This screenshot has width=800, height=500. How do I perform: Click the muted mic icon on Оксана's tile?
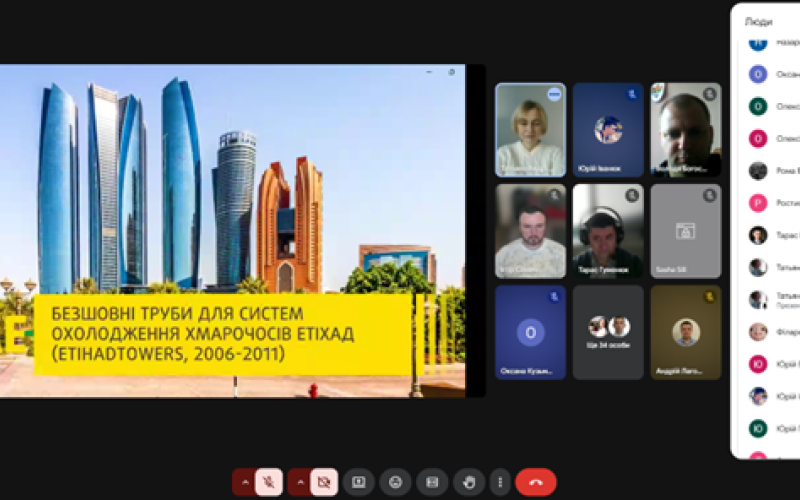click(555, 296)
